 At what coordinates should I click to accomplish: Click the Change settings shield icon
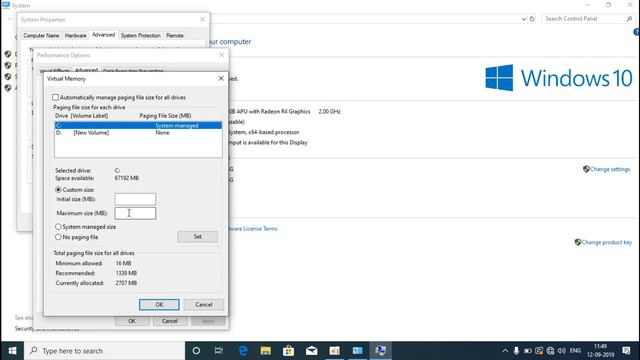(586, 169)
